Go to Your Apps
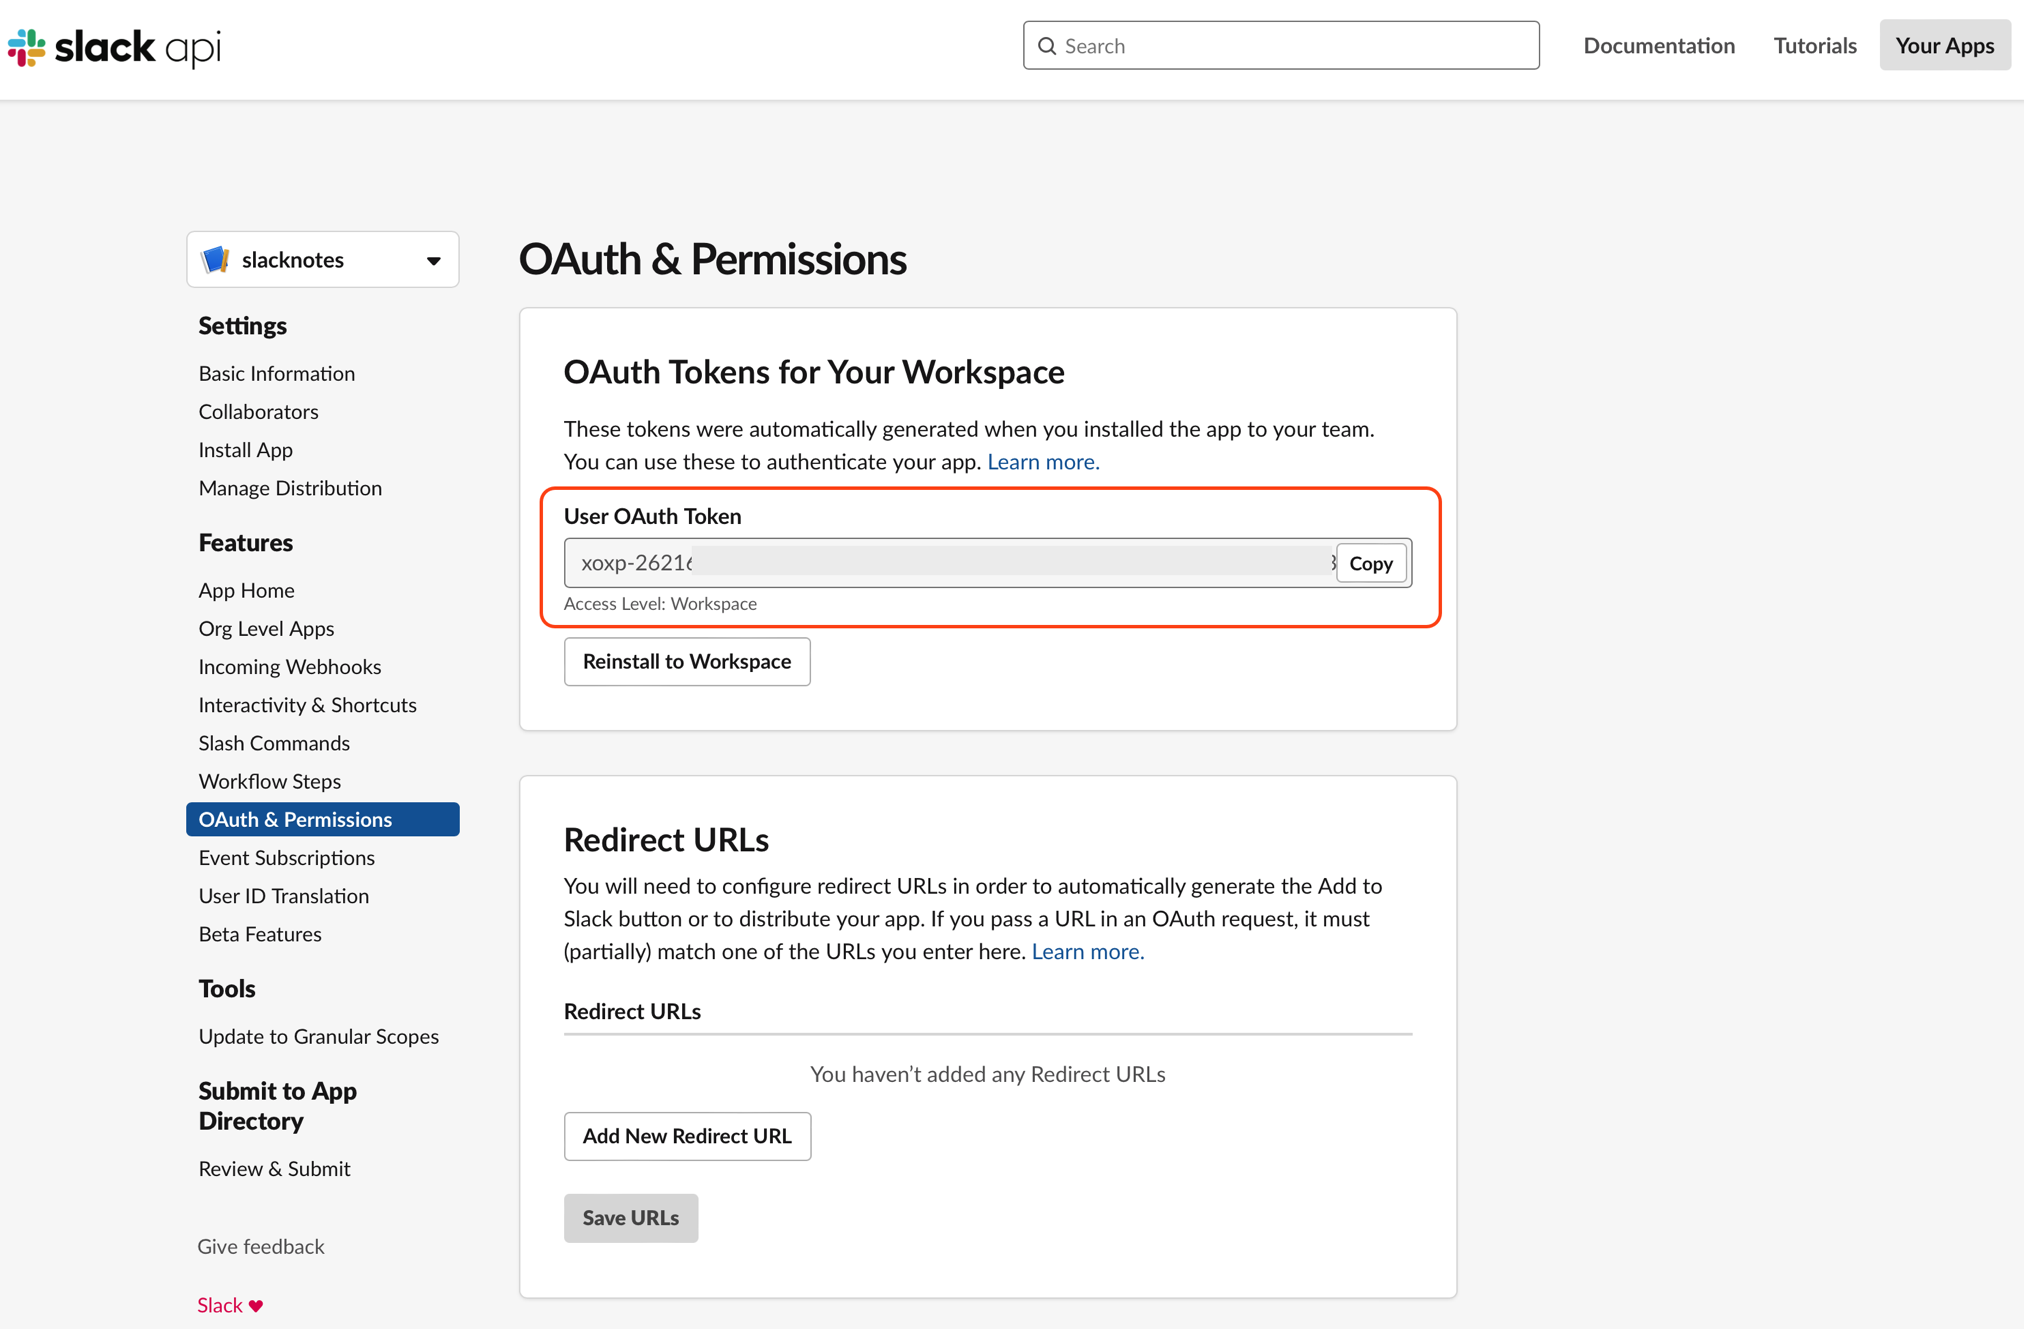This screenshot has width=2024, height=1329. click(x=1944, y=46)
